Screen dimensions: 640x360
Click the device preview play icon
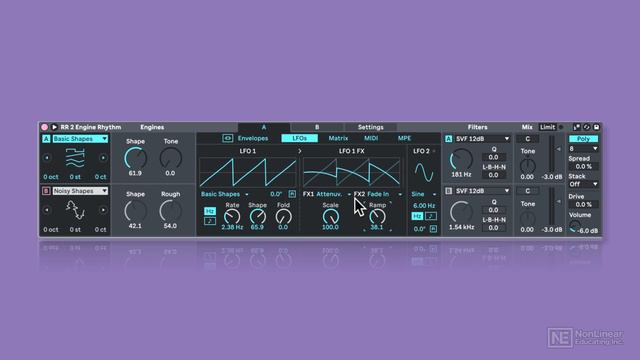tap(54, 127)
